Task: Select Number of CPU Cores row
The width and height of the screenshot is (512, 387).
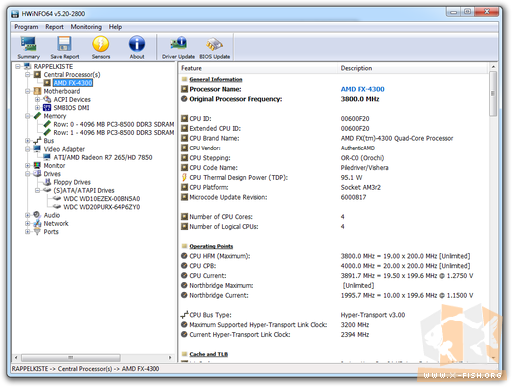Action: coord(333,217)
